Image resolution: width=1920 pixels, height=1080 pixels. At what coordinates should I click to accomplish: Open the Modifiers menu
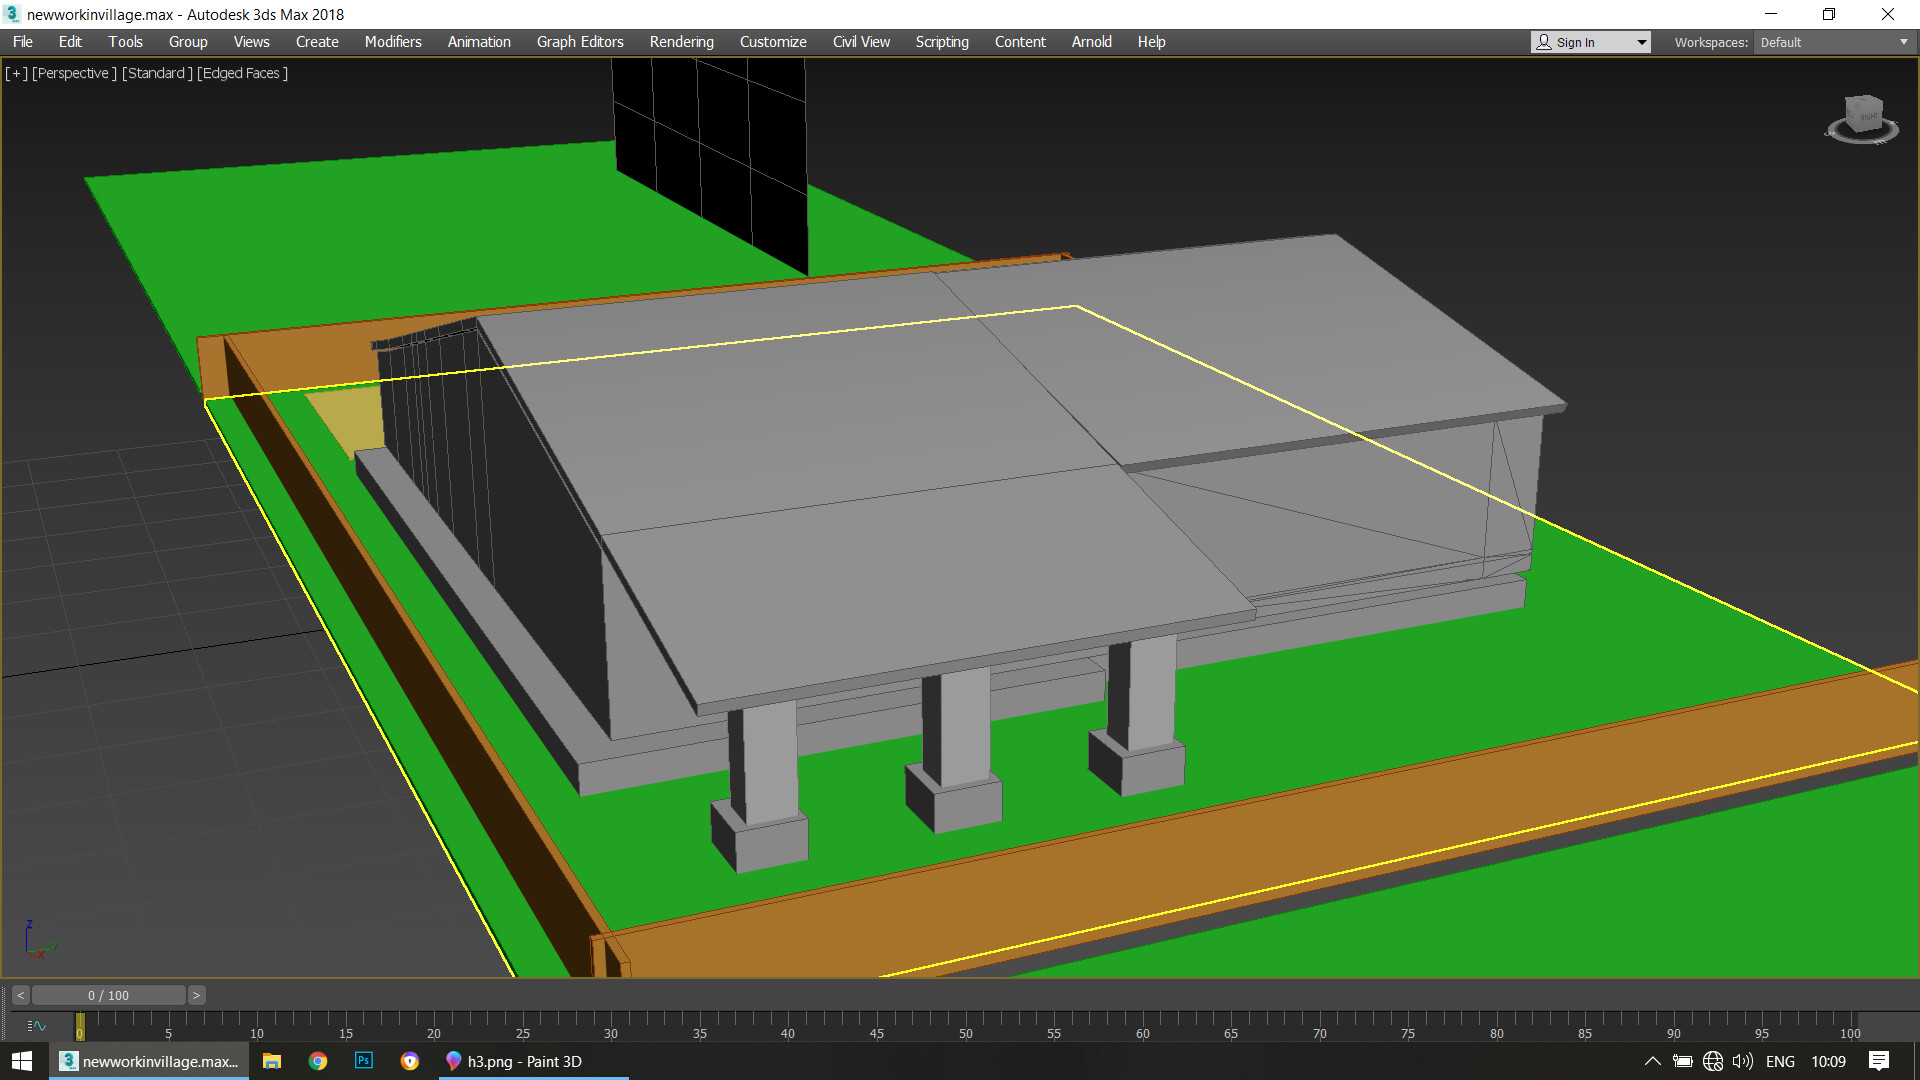point(392,42)
